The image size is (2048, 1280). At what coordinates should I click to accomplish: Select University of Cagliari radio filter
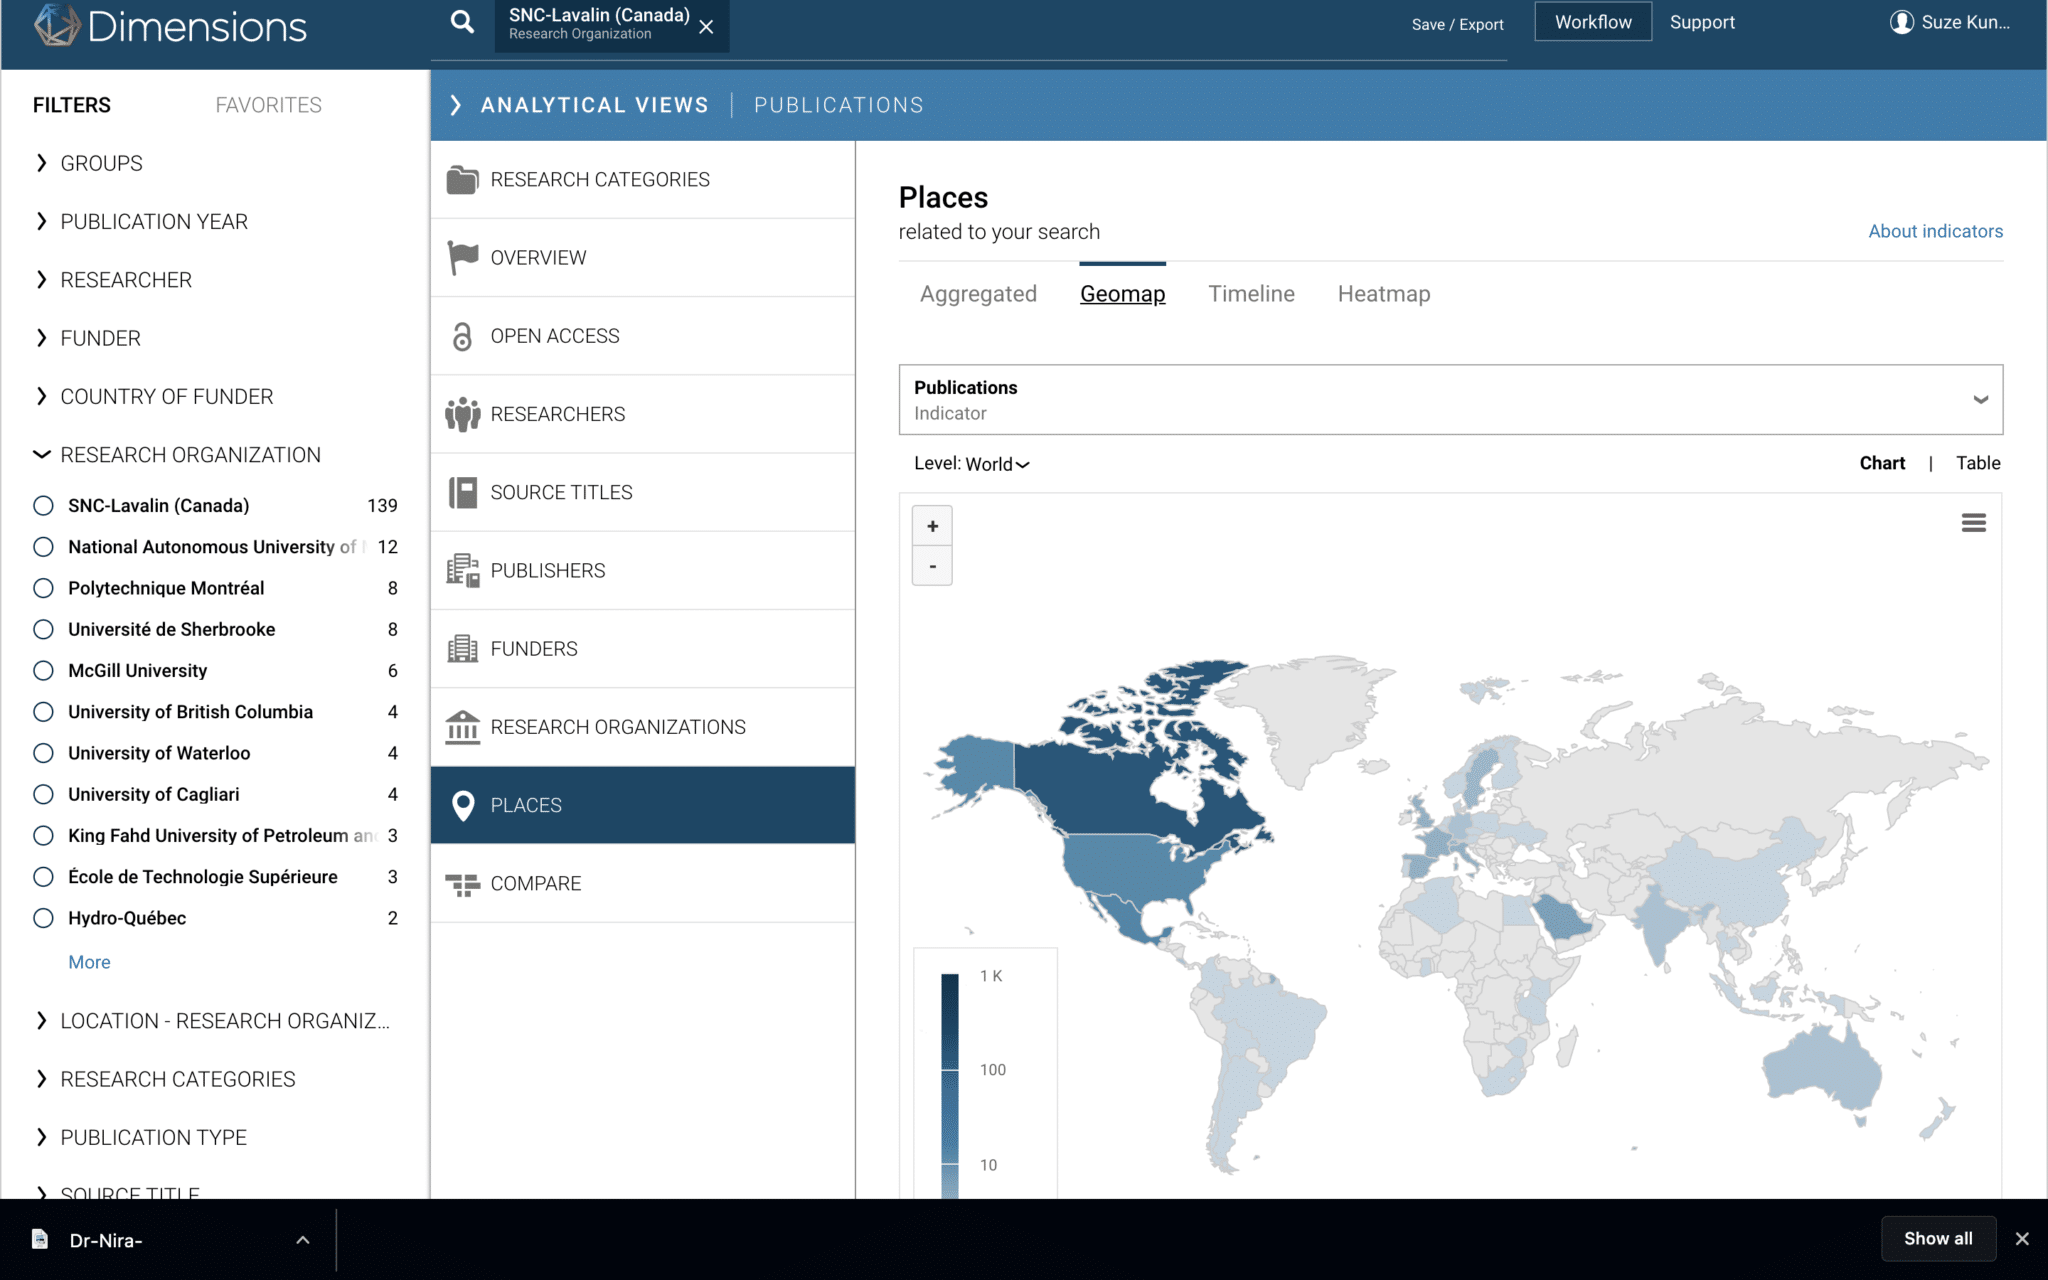(43, 794)
